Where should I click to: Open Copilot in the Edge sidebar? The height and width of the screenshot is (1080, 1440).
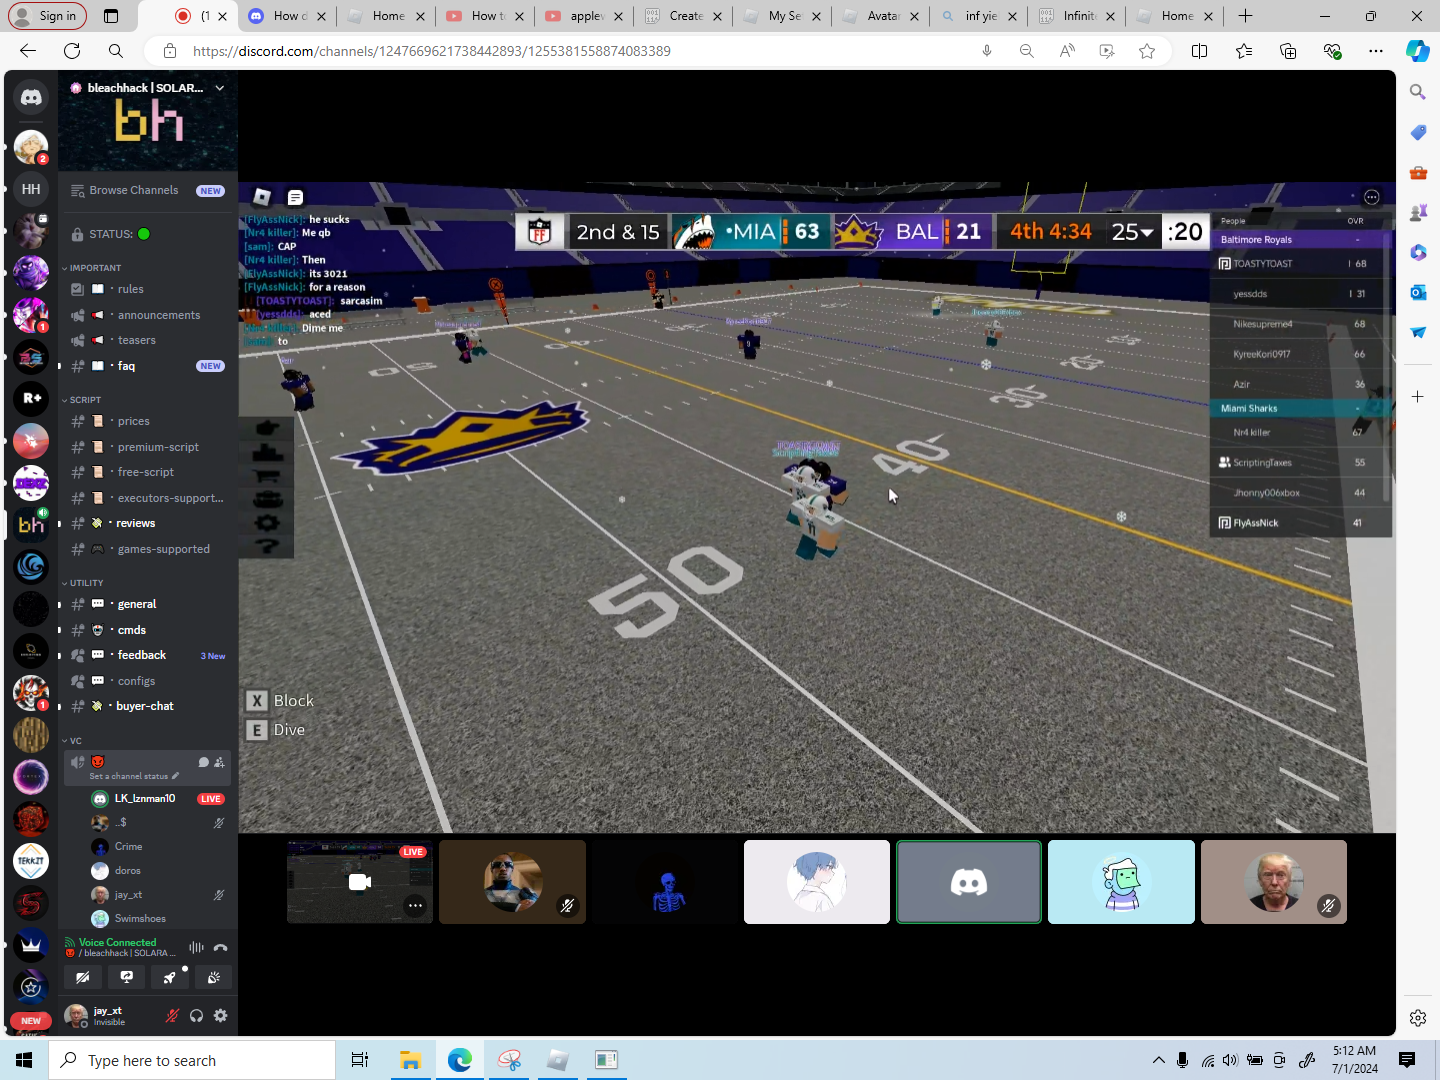(x=1418, y=51)
